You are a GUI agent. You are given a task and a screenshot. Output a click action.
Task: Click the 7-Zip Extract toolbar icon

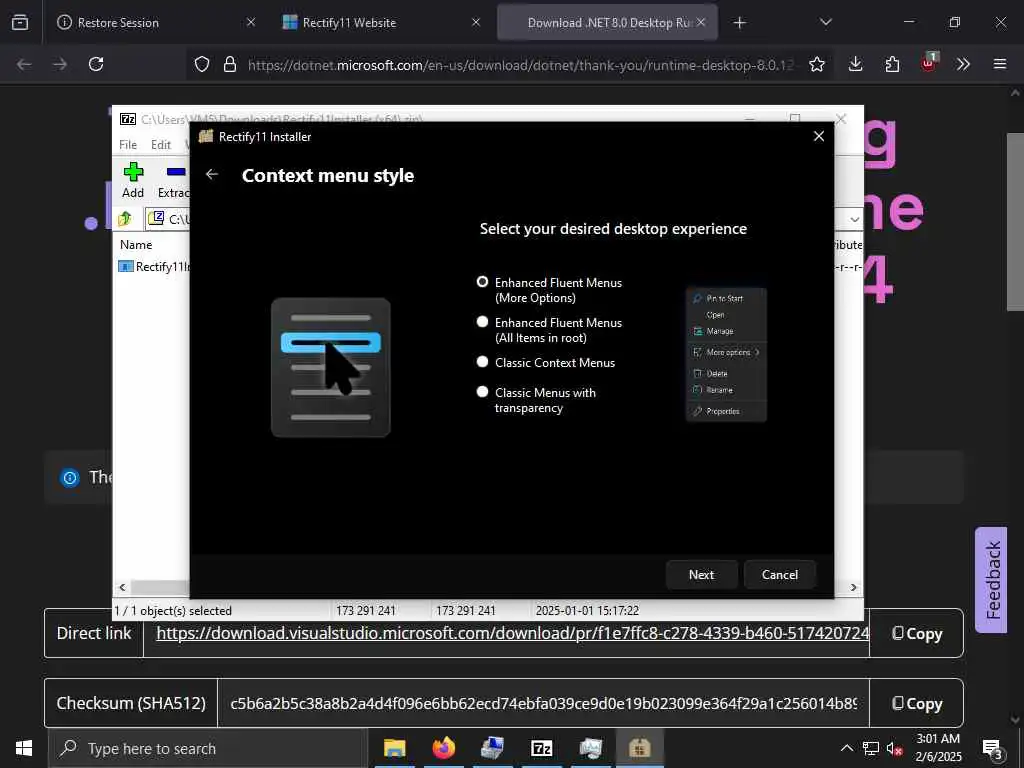[174, 180]
